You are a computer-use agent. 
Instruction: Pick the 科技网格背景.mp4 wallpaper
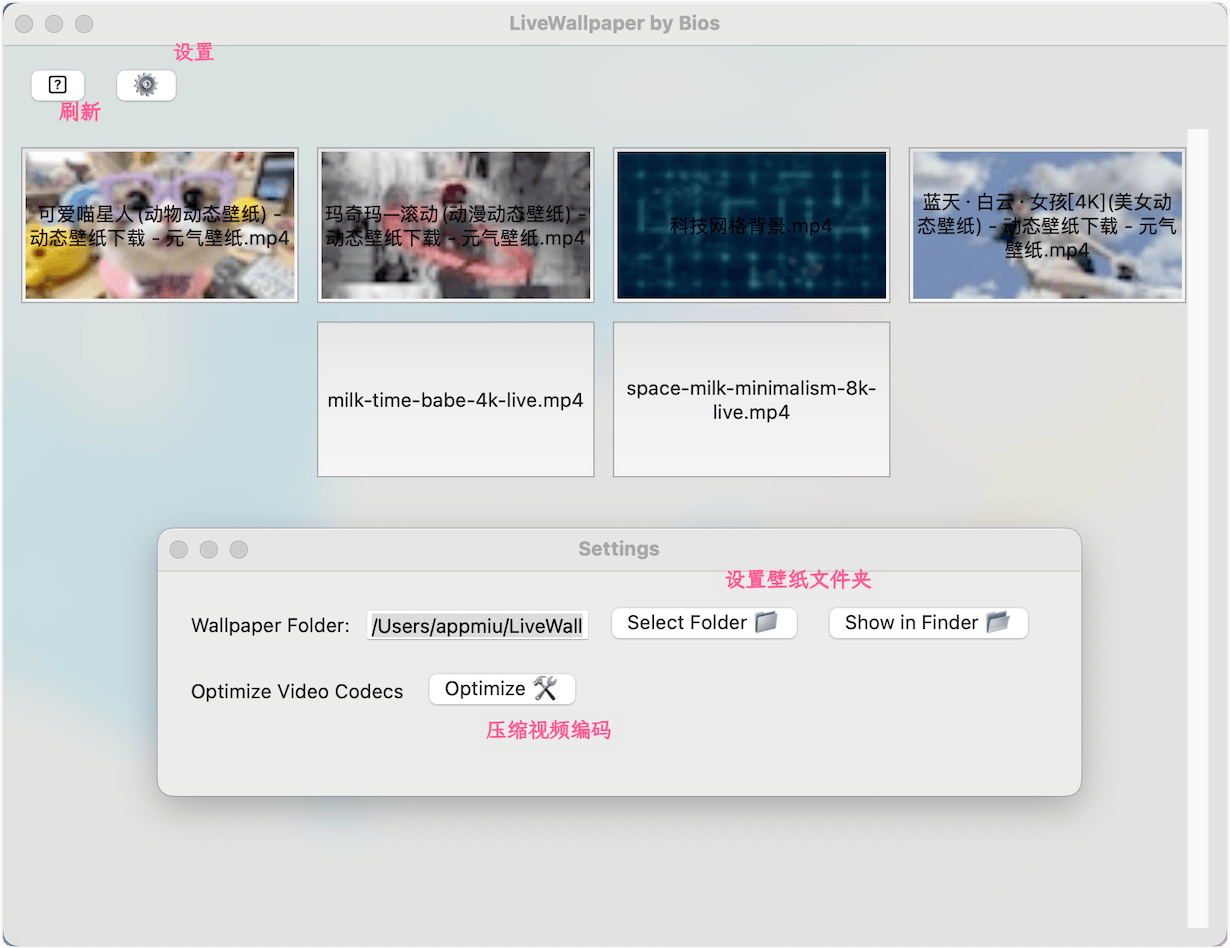(751, 226)
